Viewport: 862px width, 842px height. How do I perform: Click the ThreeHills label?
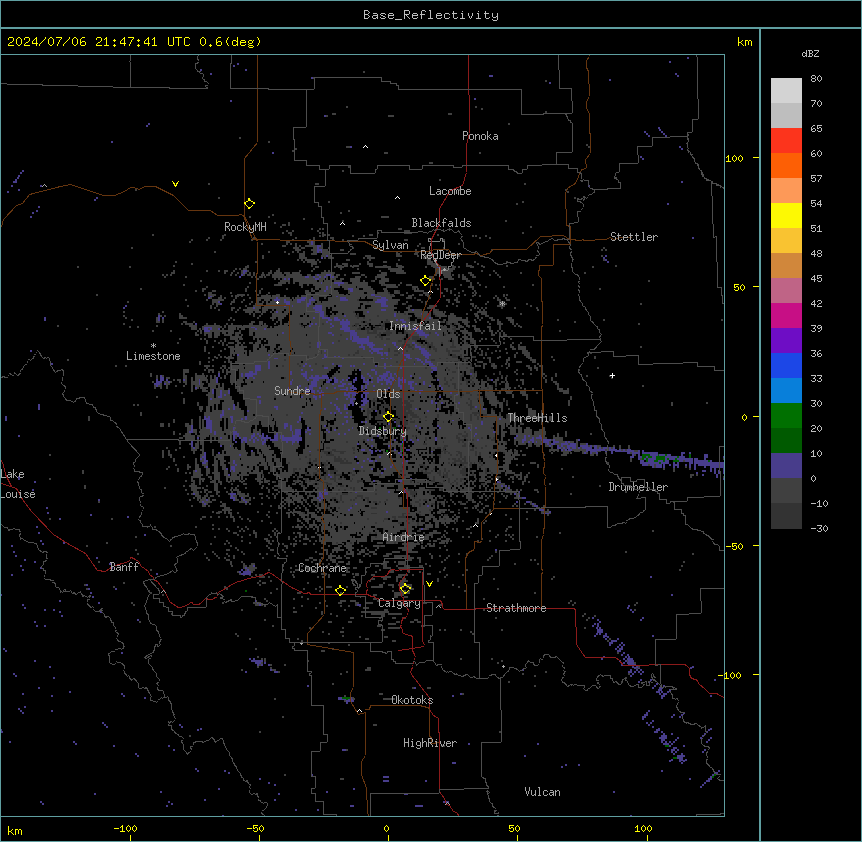click(x=537, y=418)
